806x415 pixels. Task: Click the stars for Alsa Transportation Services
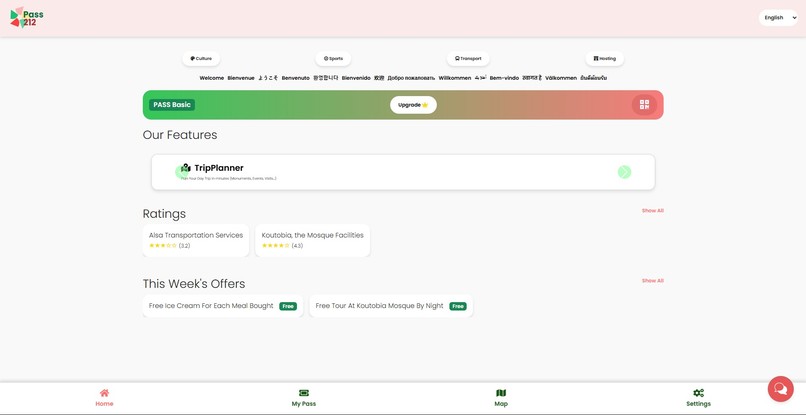tap(163, 246)
